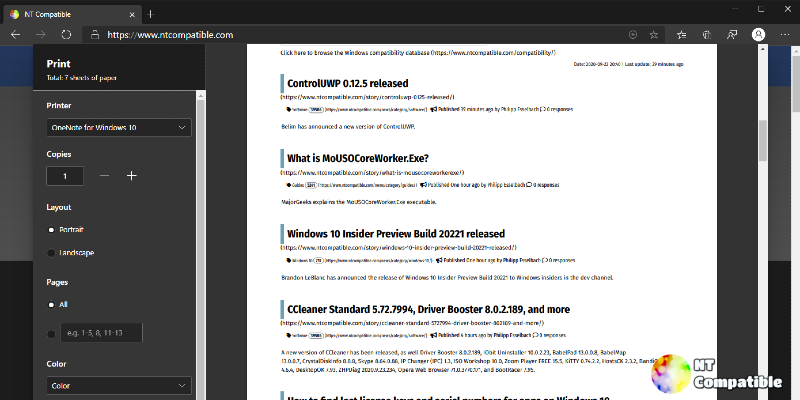Click the Print panel title
The image size is (800, 400).
point(59,64)
